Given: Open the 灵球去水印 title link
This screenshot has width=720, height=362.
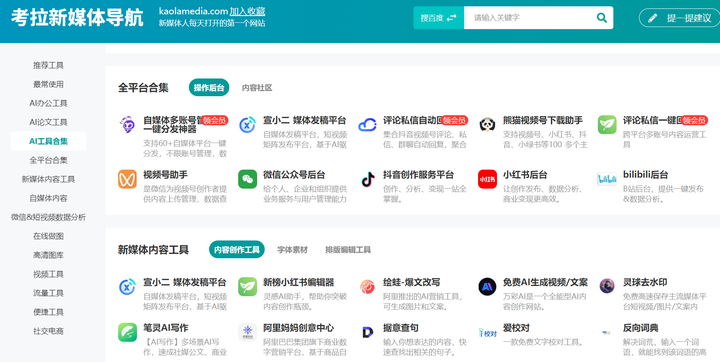Looking at the screenshot, I should click(x=645, y=282).
